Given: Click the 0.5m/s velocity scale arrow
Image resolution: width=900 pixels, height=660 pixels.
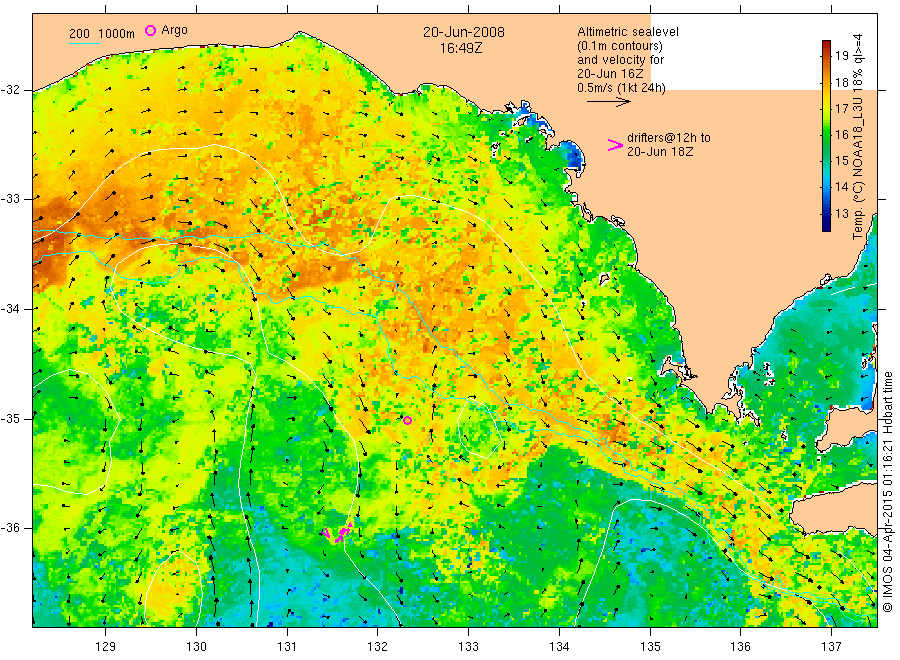Looking at the screenshot, I should click(608, 102).
